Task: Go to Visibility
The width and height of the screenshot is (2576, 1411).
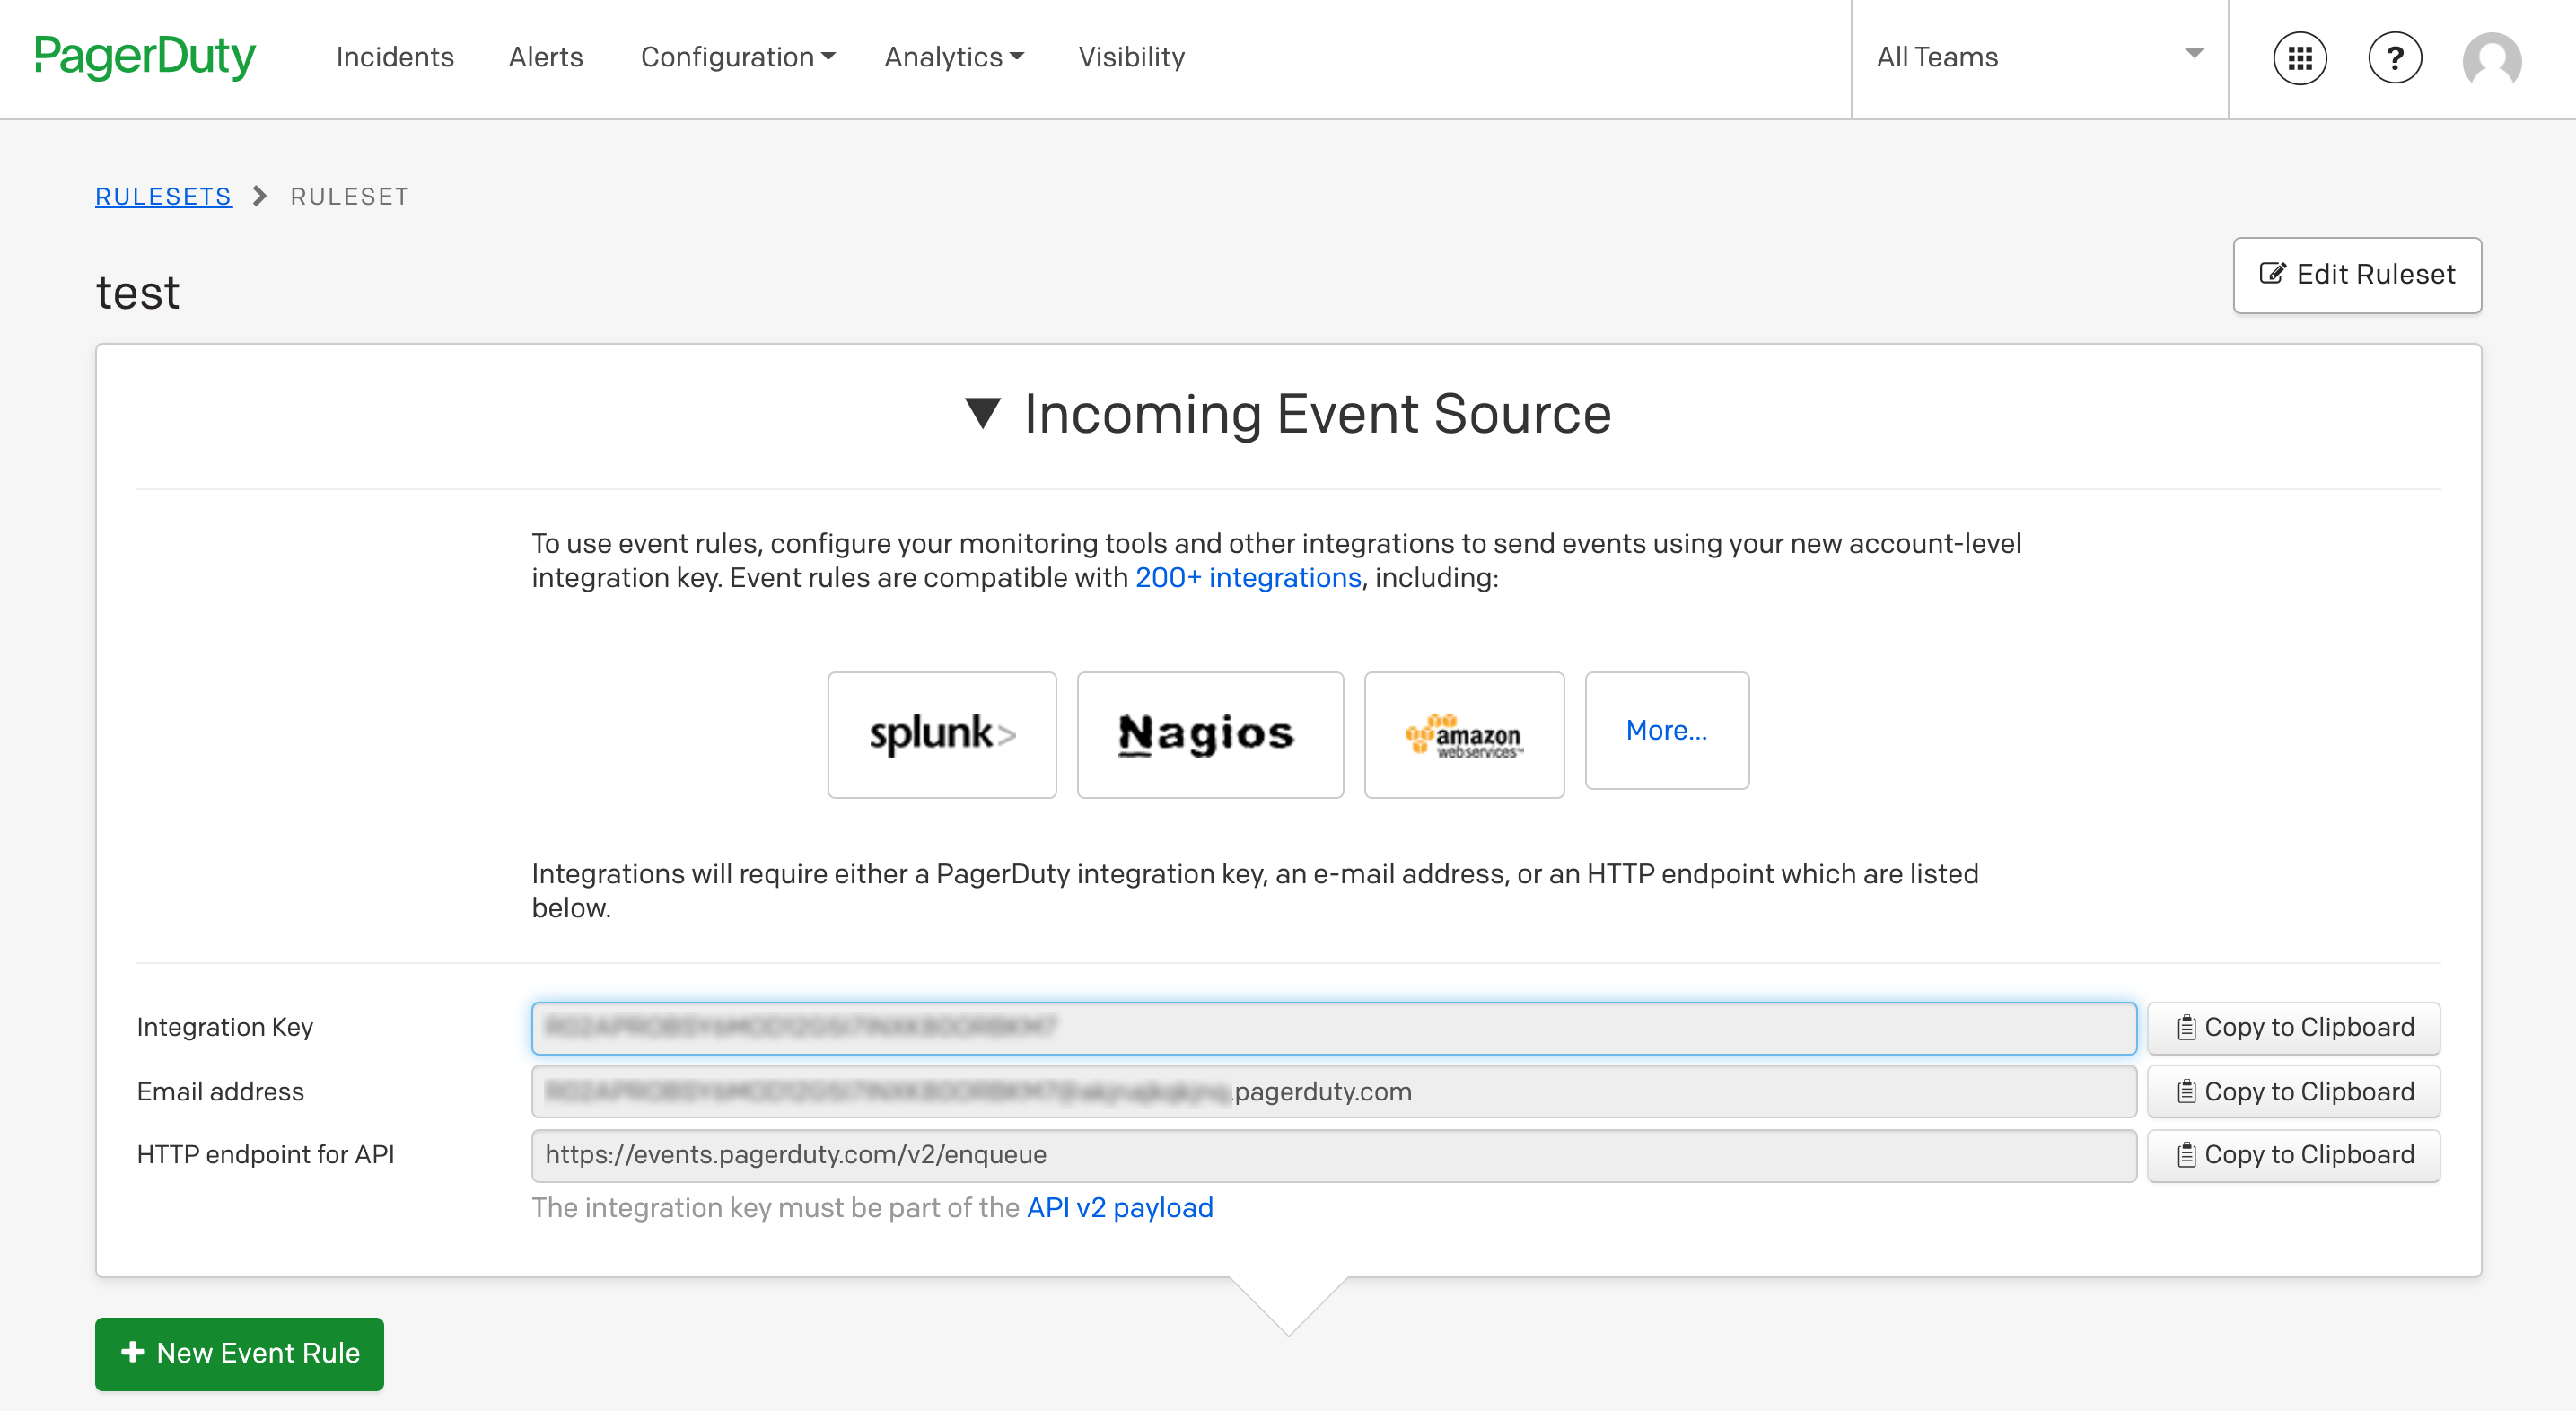Action: 1131,57
